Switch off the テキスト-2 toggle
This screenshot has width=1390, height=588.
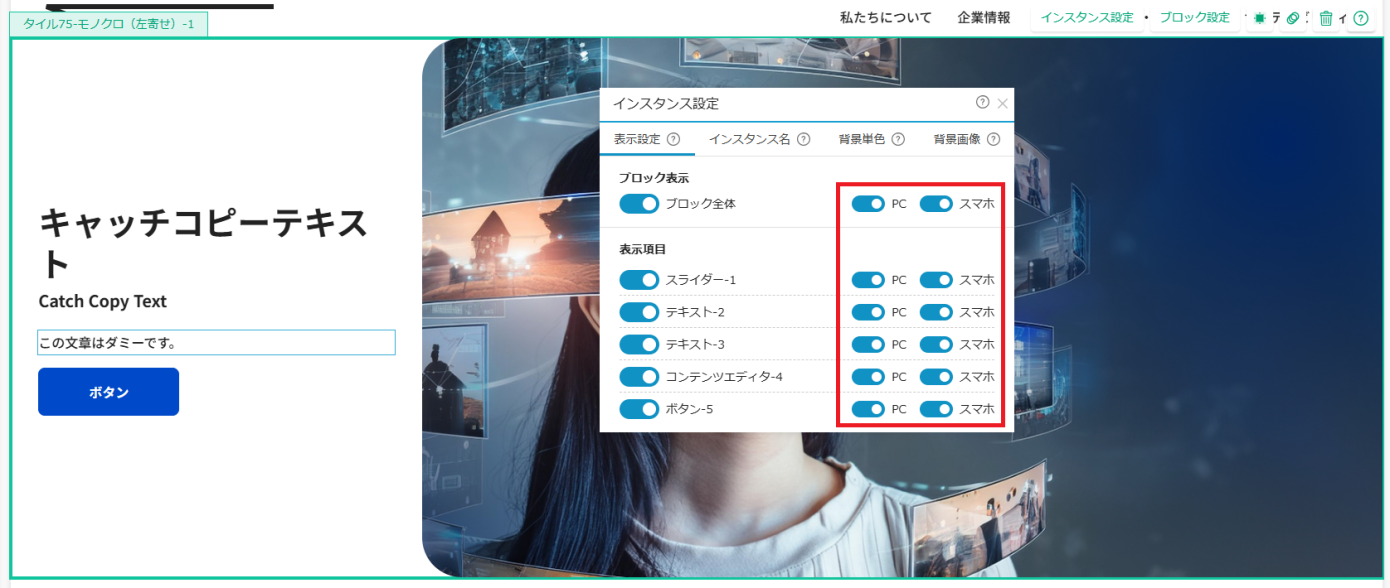639,311
